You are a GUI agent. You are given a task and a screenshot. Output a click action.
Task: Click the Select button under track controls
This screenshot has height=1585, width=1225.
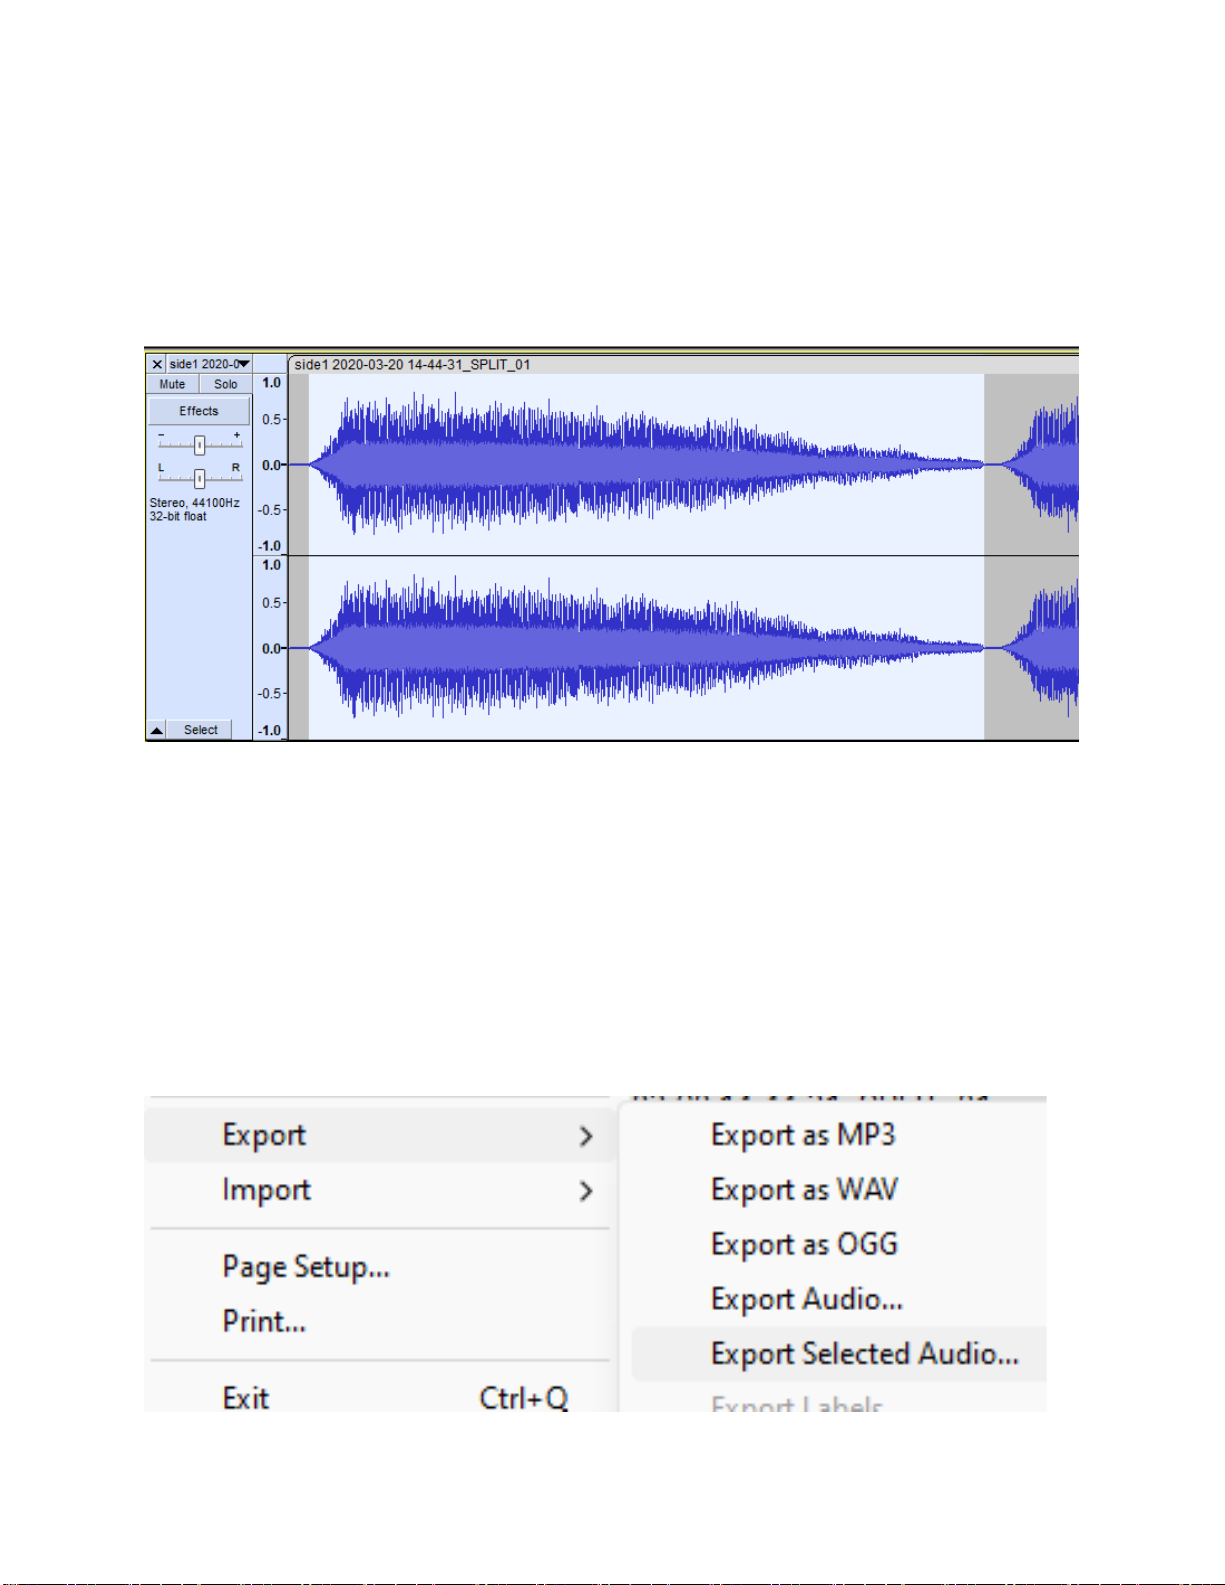point(200,730)
